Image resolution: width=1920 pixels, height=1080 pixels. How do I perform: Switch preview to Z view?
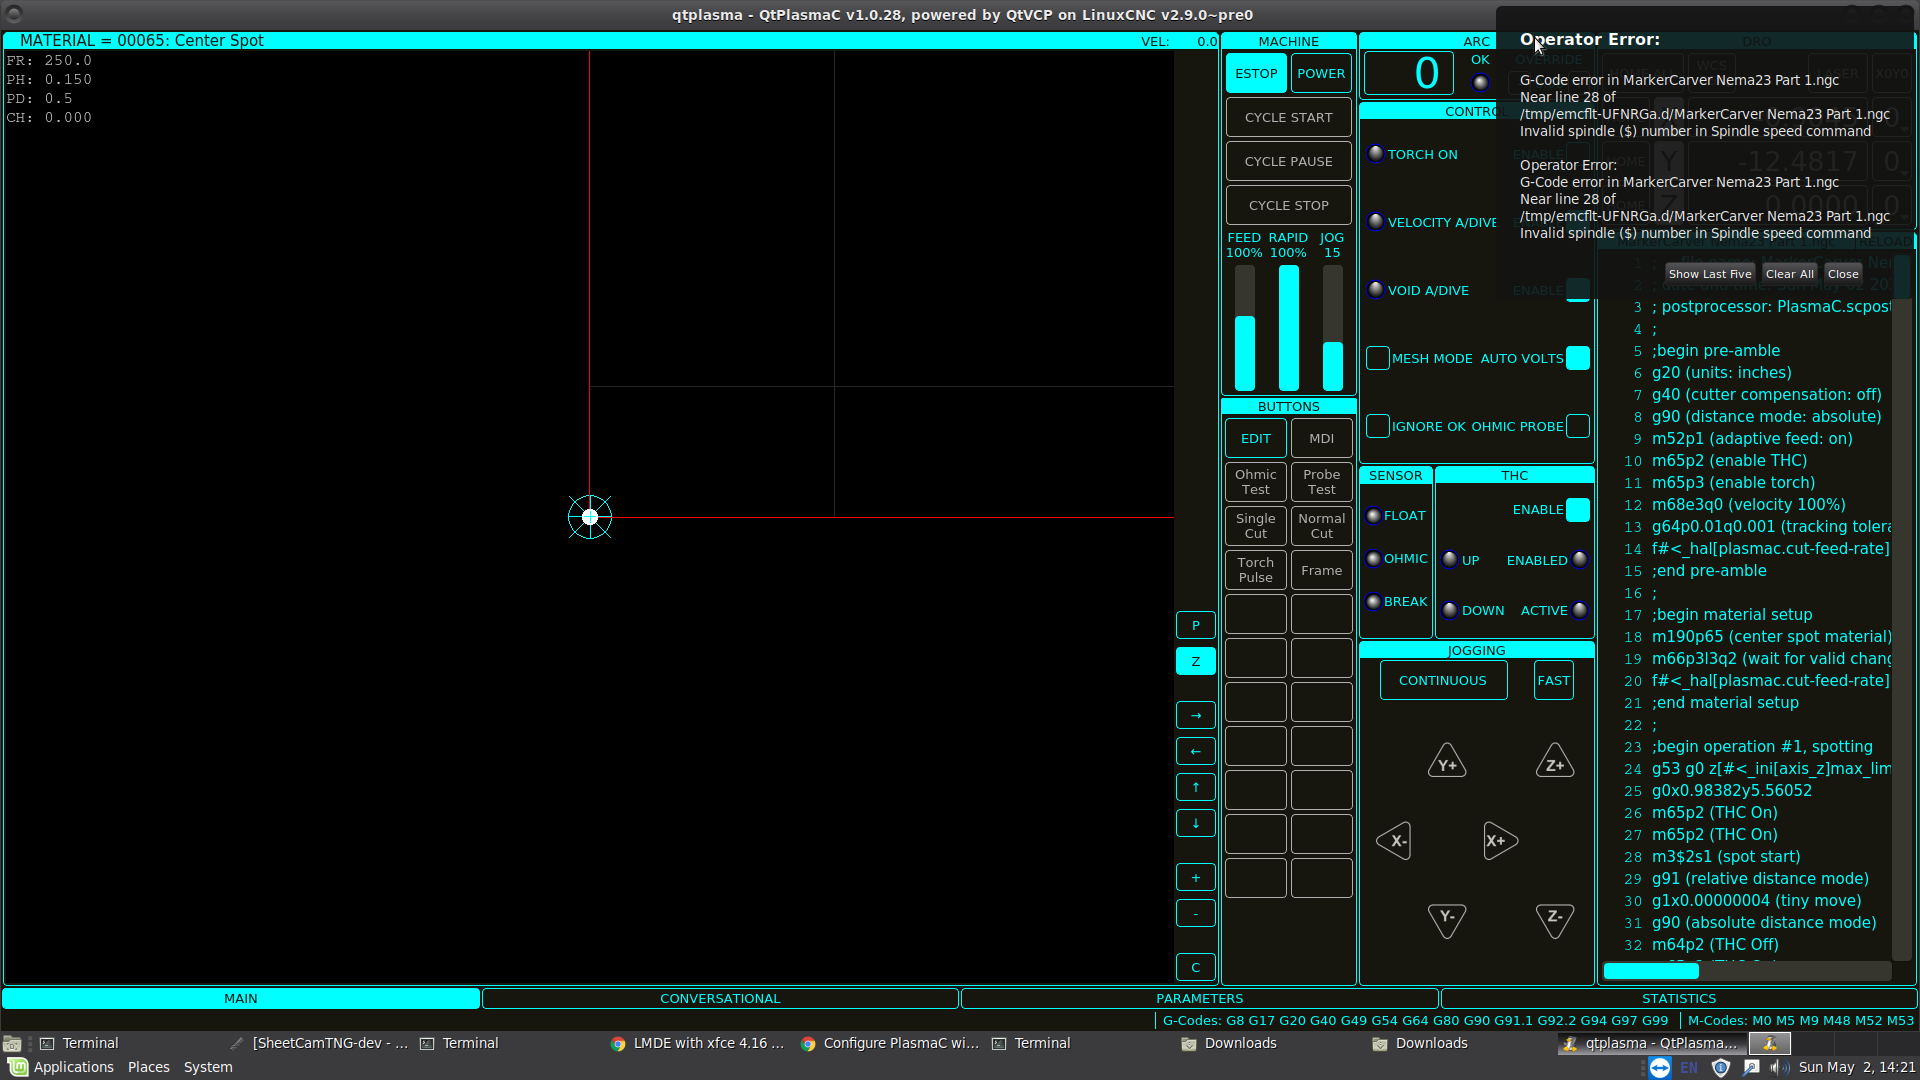(1196, 661)
